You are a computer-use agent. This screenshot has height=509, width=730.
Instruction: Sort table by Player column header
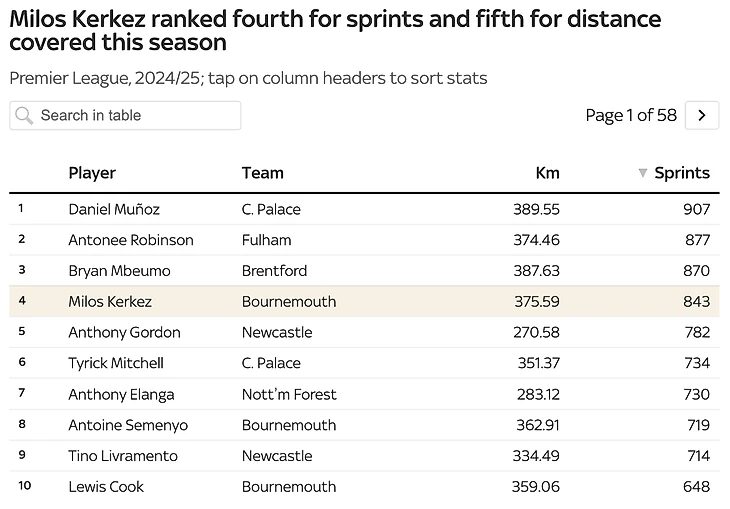[x=92, y=173]
